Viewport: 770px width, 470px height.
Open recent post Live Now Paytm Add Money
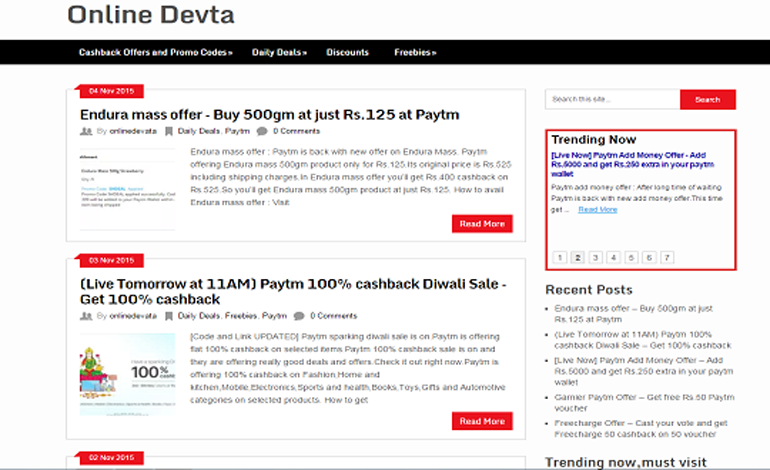(x=644, y=371)
